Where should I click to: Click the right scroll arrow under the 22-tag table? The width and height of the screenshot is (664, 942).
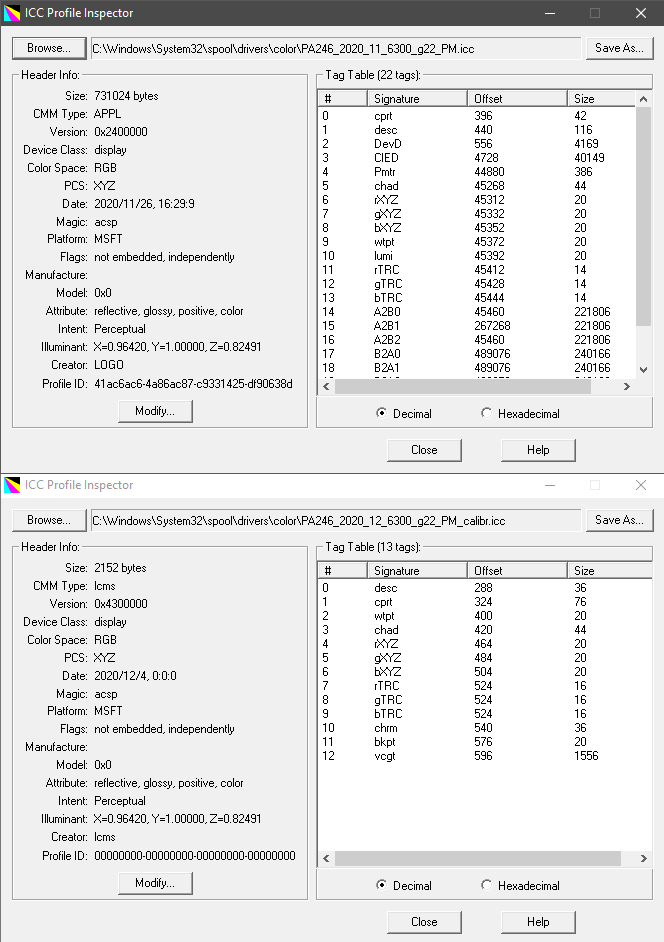[x=626, y=386]
